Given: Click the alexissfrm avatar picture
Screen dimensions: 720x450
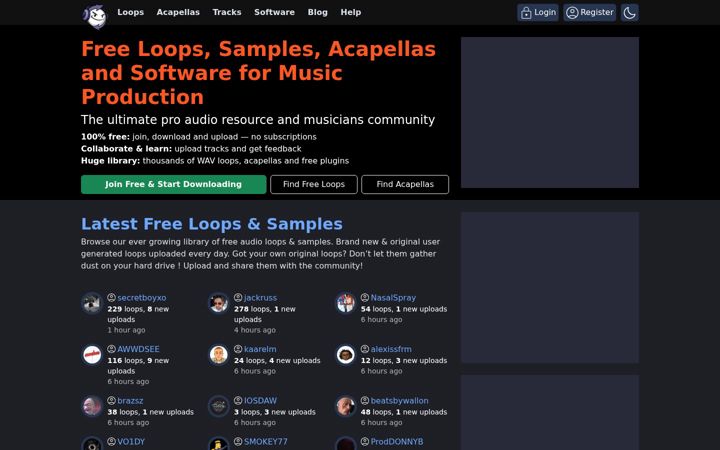Looking at the screenshot, I should pyautogui.click(x=345, y=354).
